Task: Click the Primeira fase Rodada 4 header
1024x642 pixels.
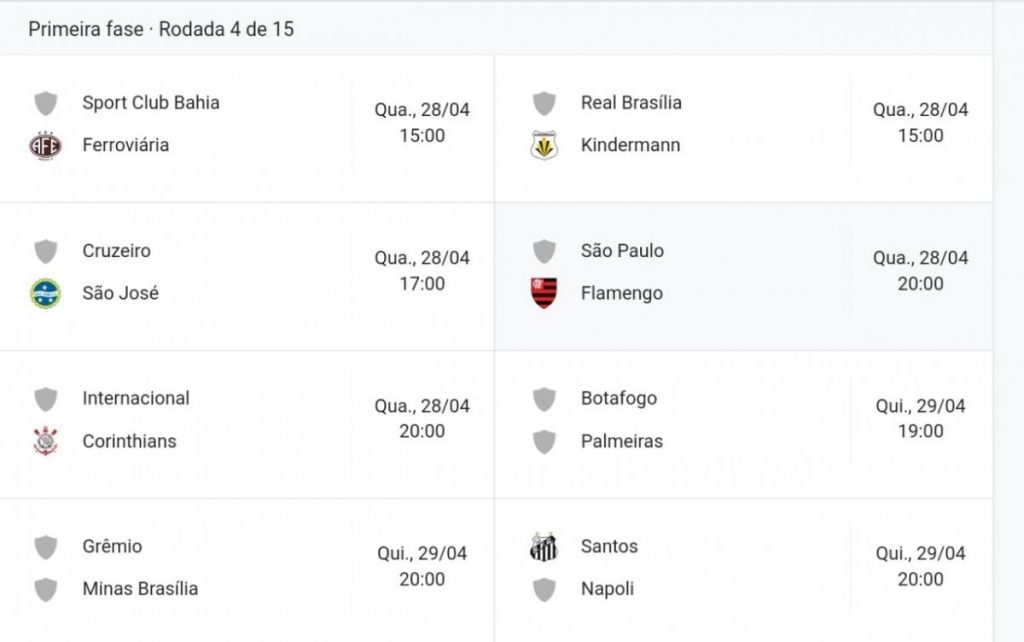Action: pos(161,29)
